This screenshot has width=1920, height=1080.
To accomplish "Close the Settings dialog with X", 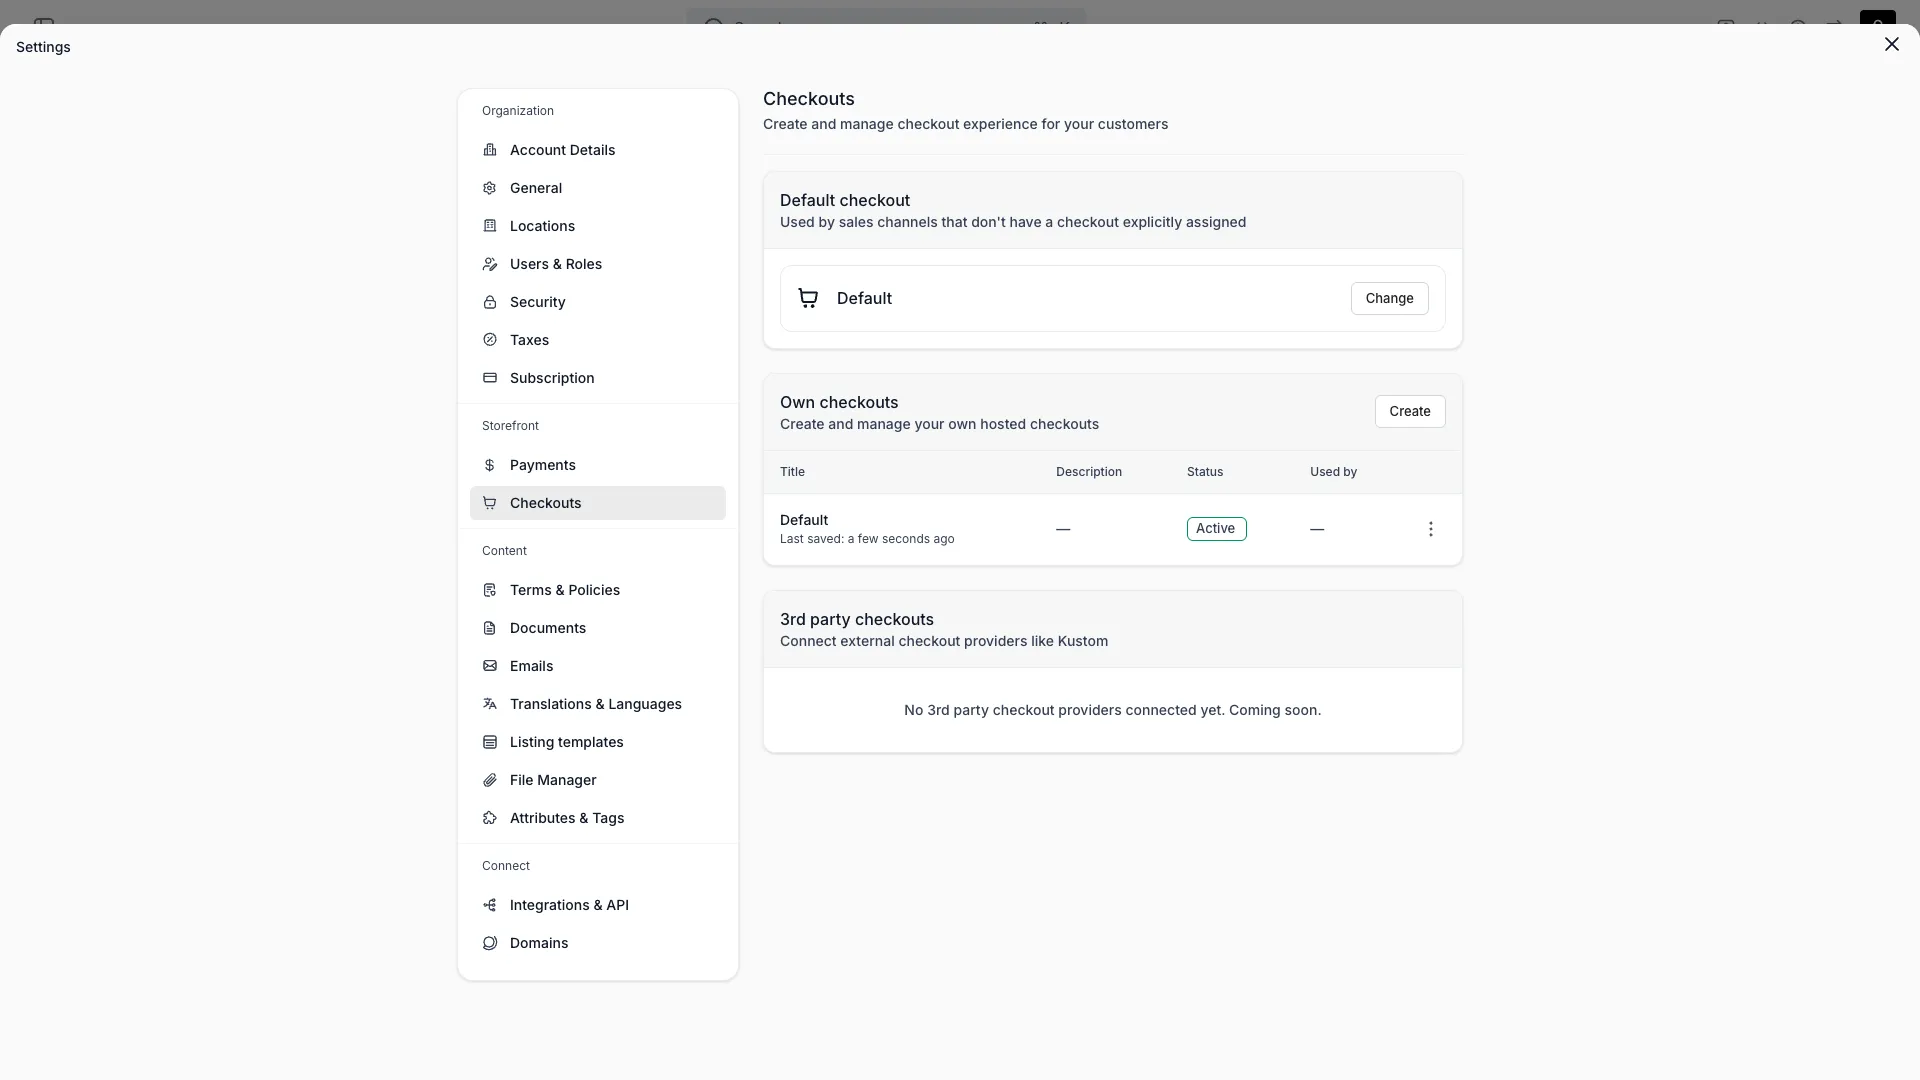I will [x=1892, y=44].
